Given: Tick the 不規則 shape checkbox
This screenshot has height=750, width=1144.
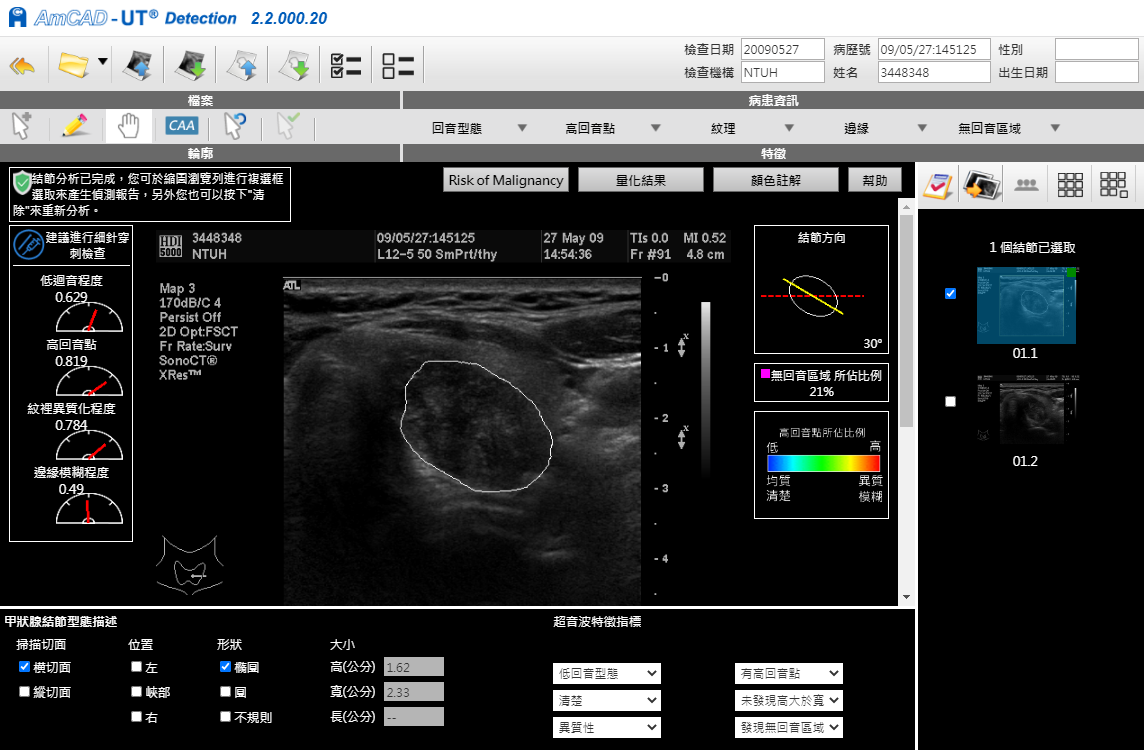Looking at the screenshot, I should point(226,717).
